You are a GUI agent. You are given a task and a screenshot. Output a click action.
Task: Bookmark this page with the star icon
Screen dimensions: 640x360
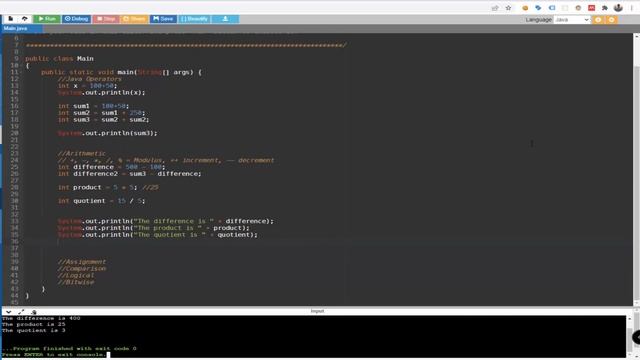508,8
